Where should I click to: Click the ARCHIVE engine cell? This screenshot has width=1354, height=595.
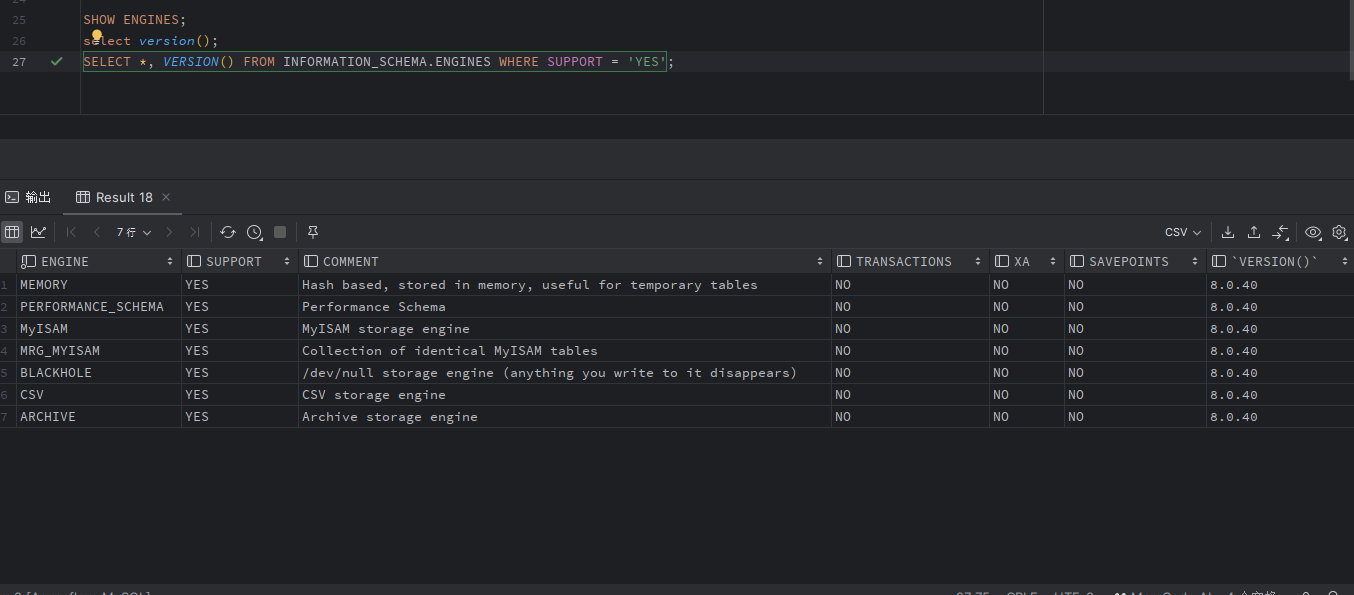(99, 417)
